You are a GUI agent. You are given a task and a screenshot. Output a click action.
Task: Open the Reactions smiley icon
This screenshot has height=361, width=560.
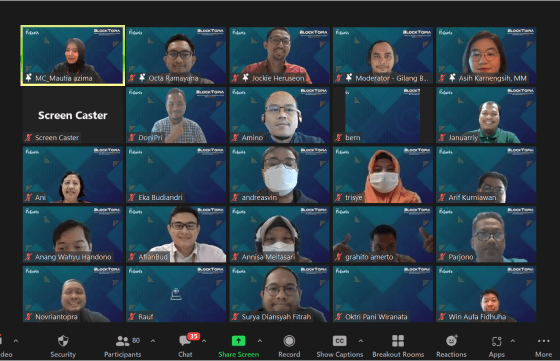click(451, 341)
